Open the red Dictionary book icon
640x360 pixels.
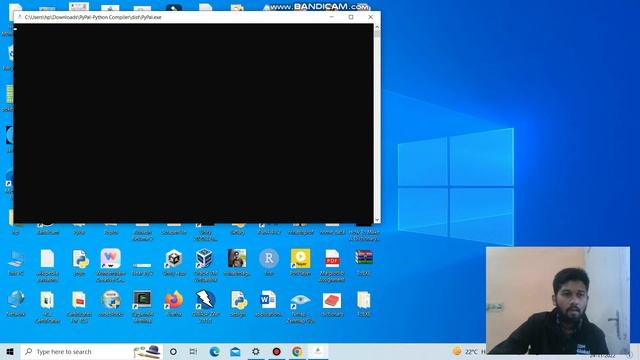332,301
